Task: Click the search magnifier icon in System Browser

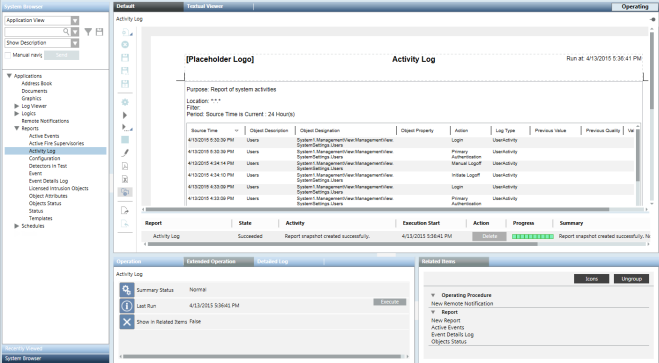Action: coord(66,32)
